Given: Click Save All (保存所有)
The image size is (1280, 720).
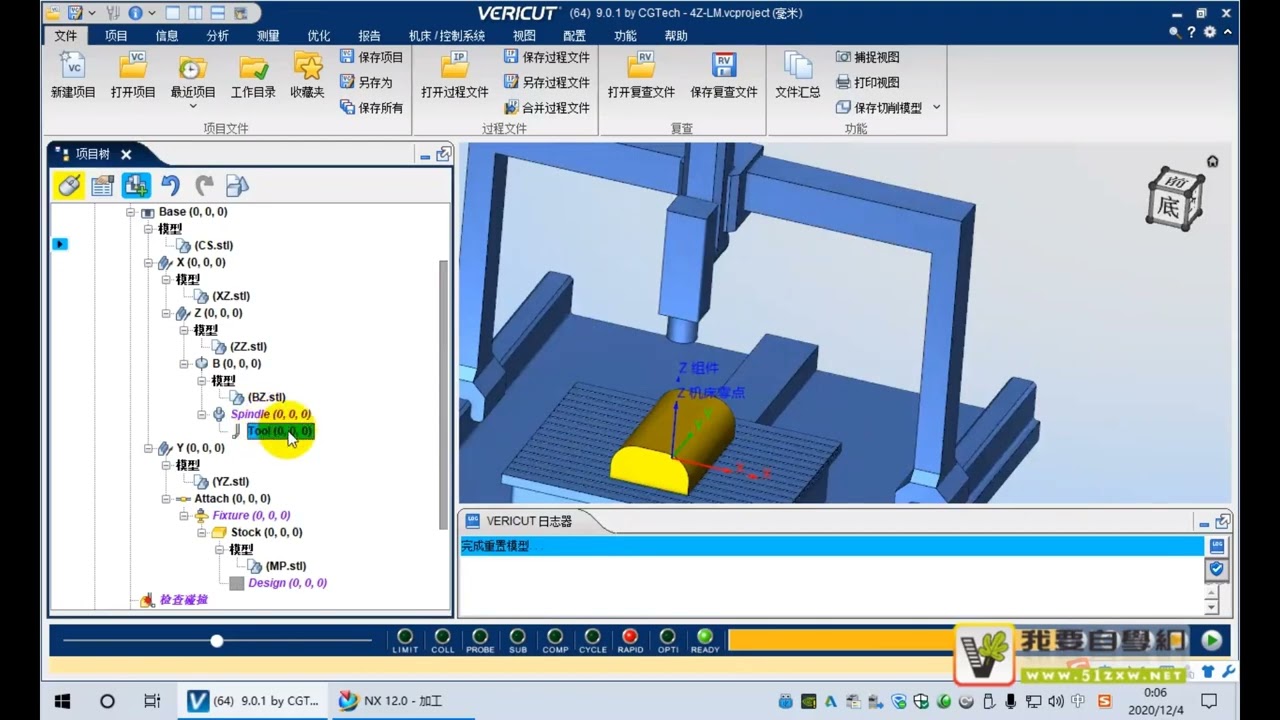Looking at the screenshot, I should [371, 107].
